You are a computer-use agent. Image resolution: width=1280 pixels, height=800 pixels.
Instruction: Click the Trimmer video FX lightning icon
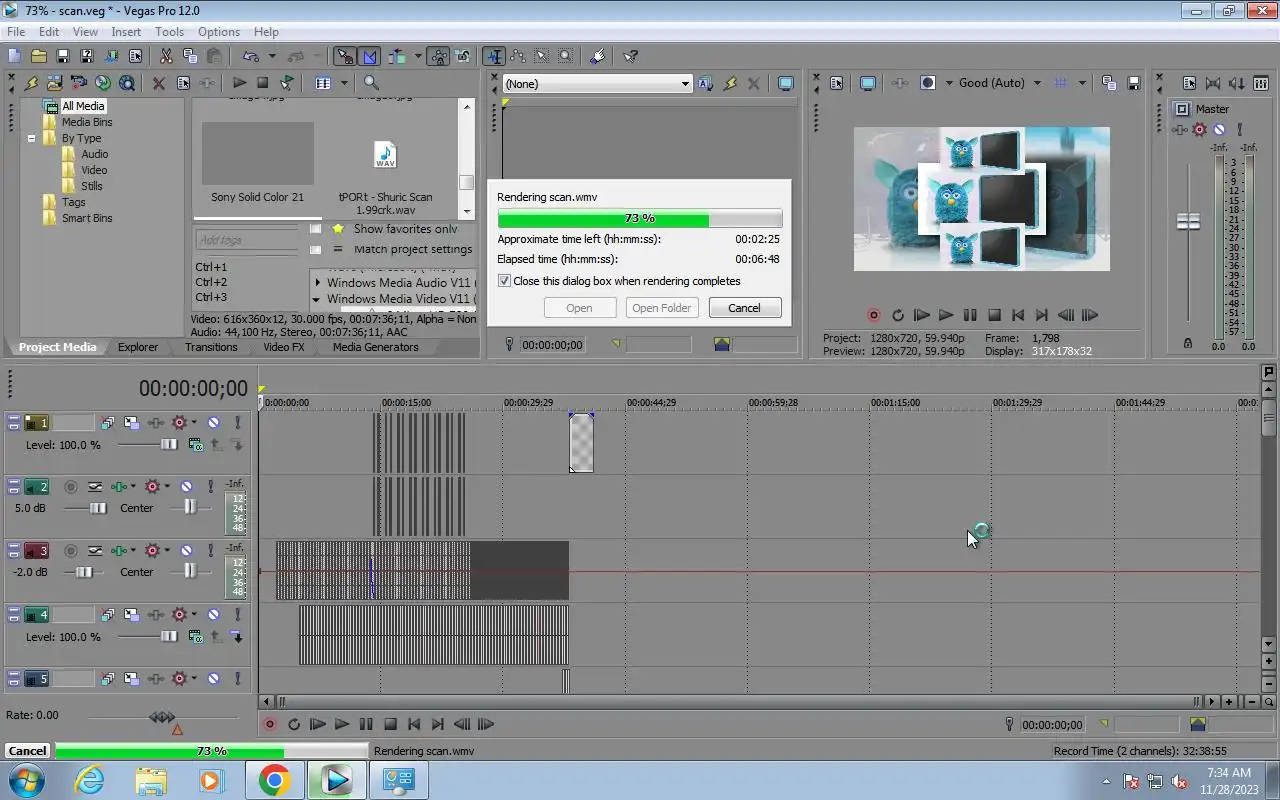[730, 84]
